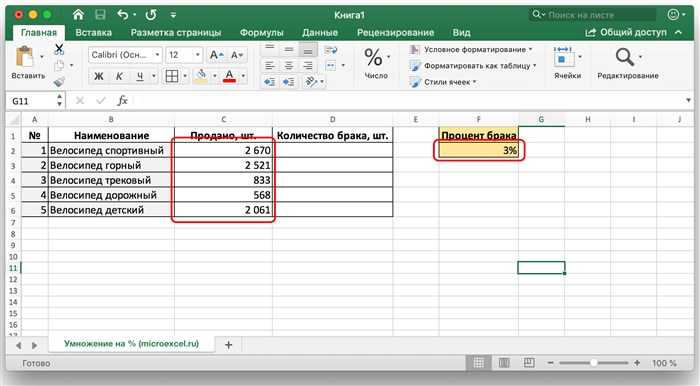The width and height of the screenshot is (700, 386).
Task: Collapse the ribbon with the chevron
Action: (679, 33)
